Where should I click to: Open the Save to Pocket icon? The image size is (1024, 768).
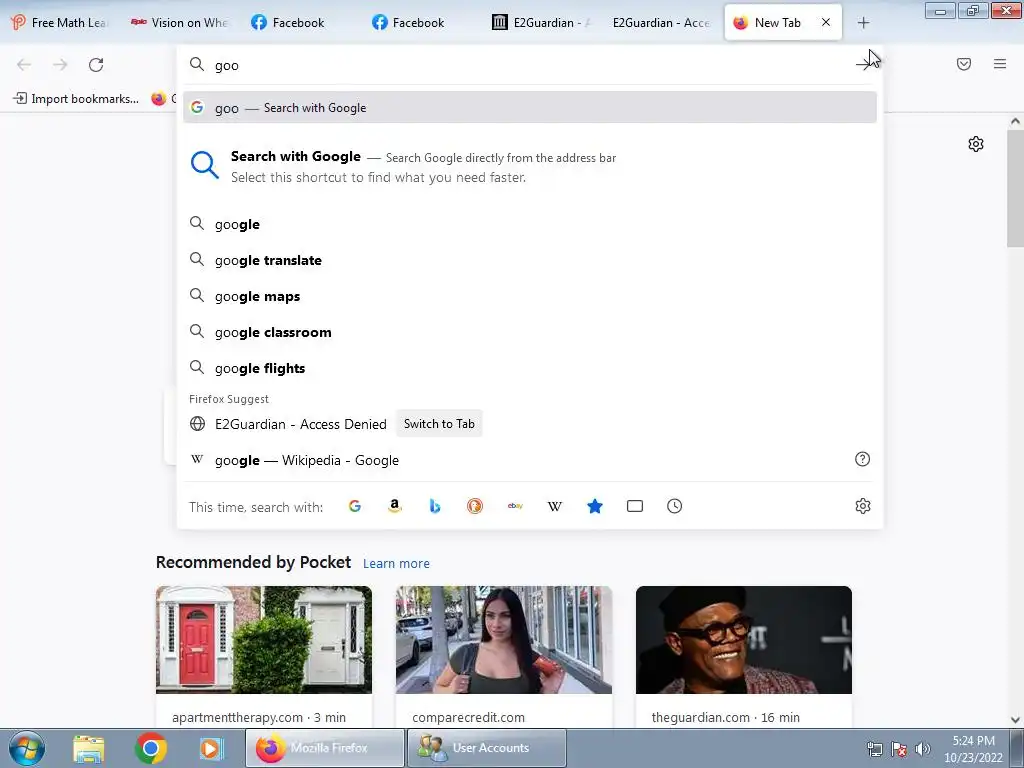(964, 64)
